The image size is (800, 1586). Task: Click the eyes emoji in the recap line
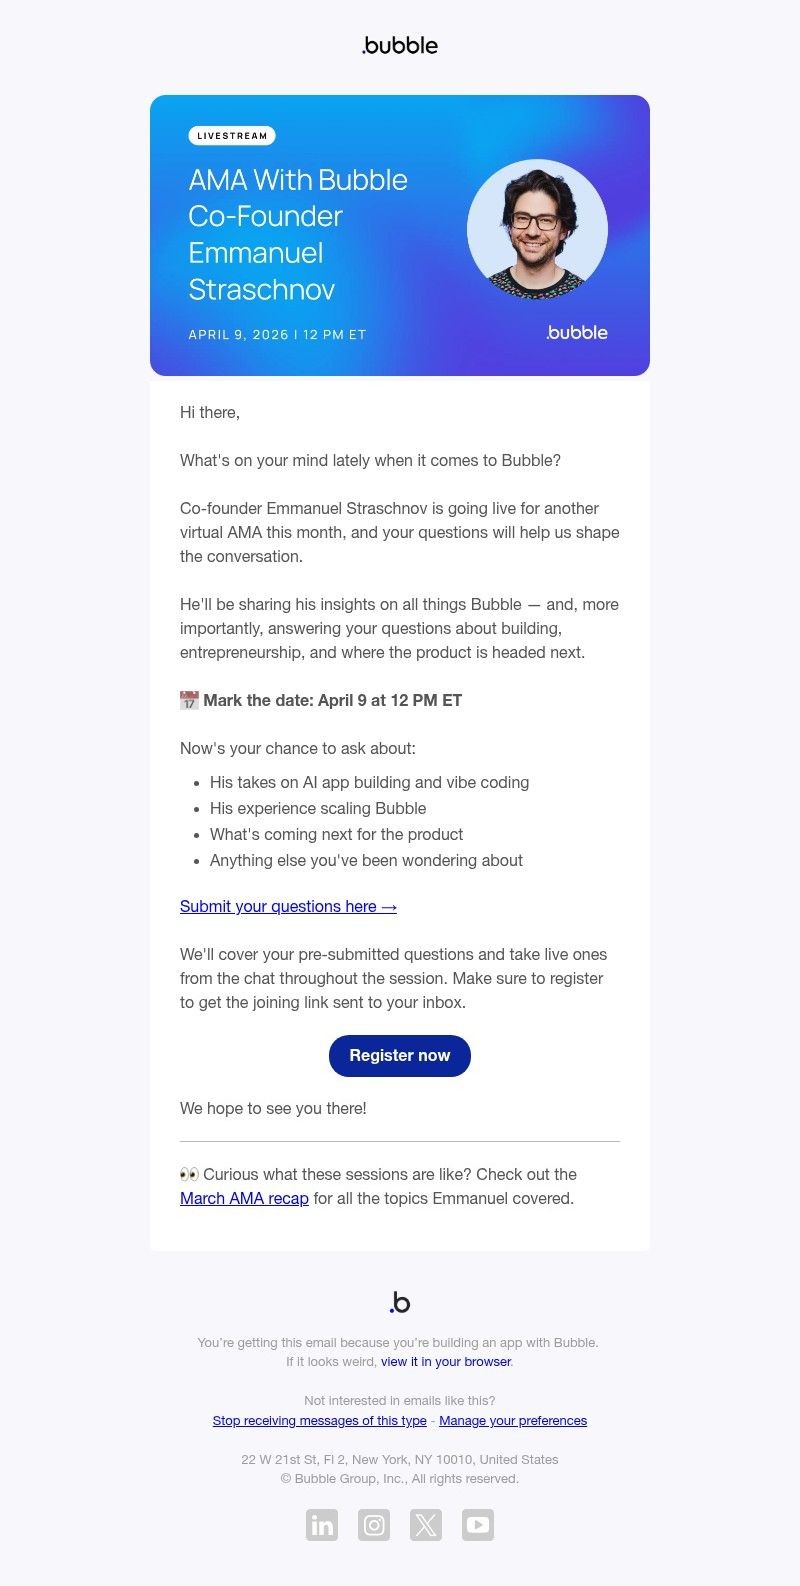pos(189,1174)
